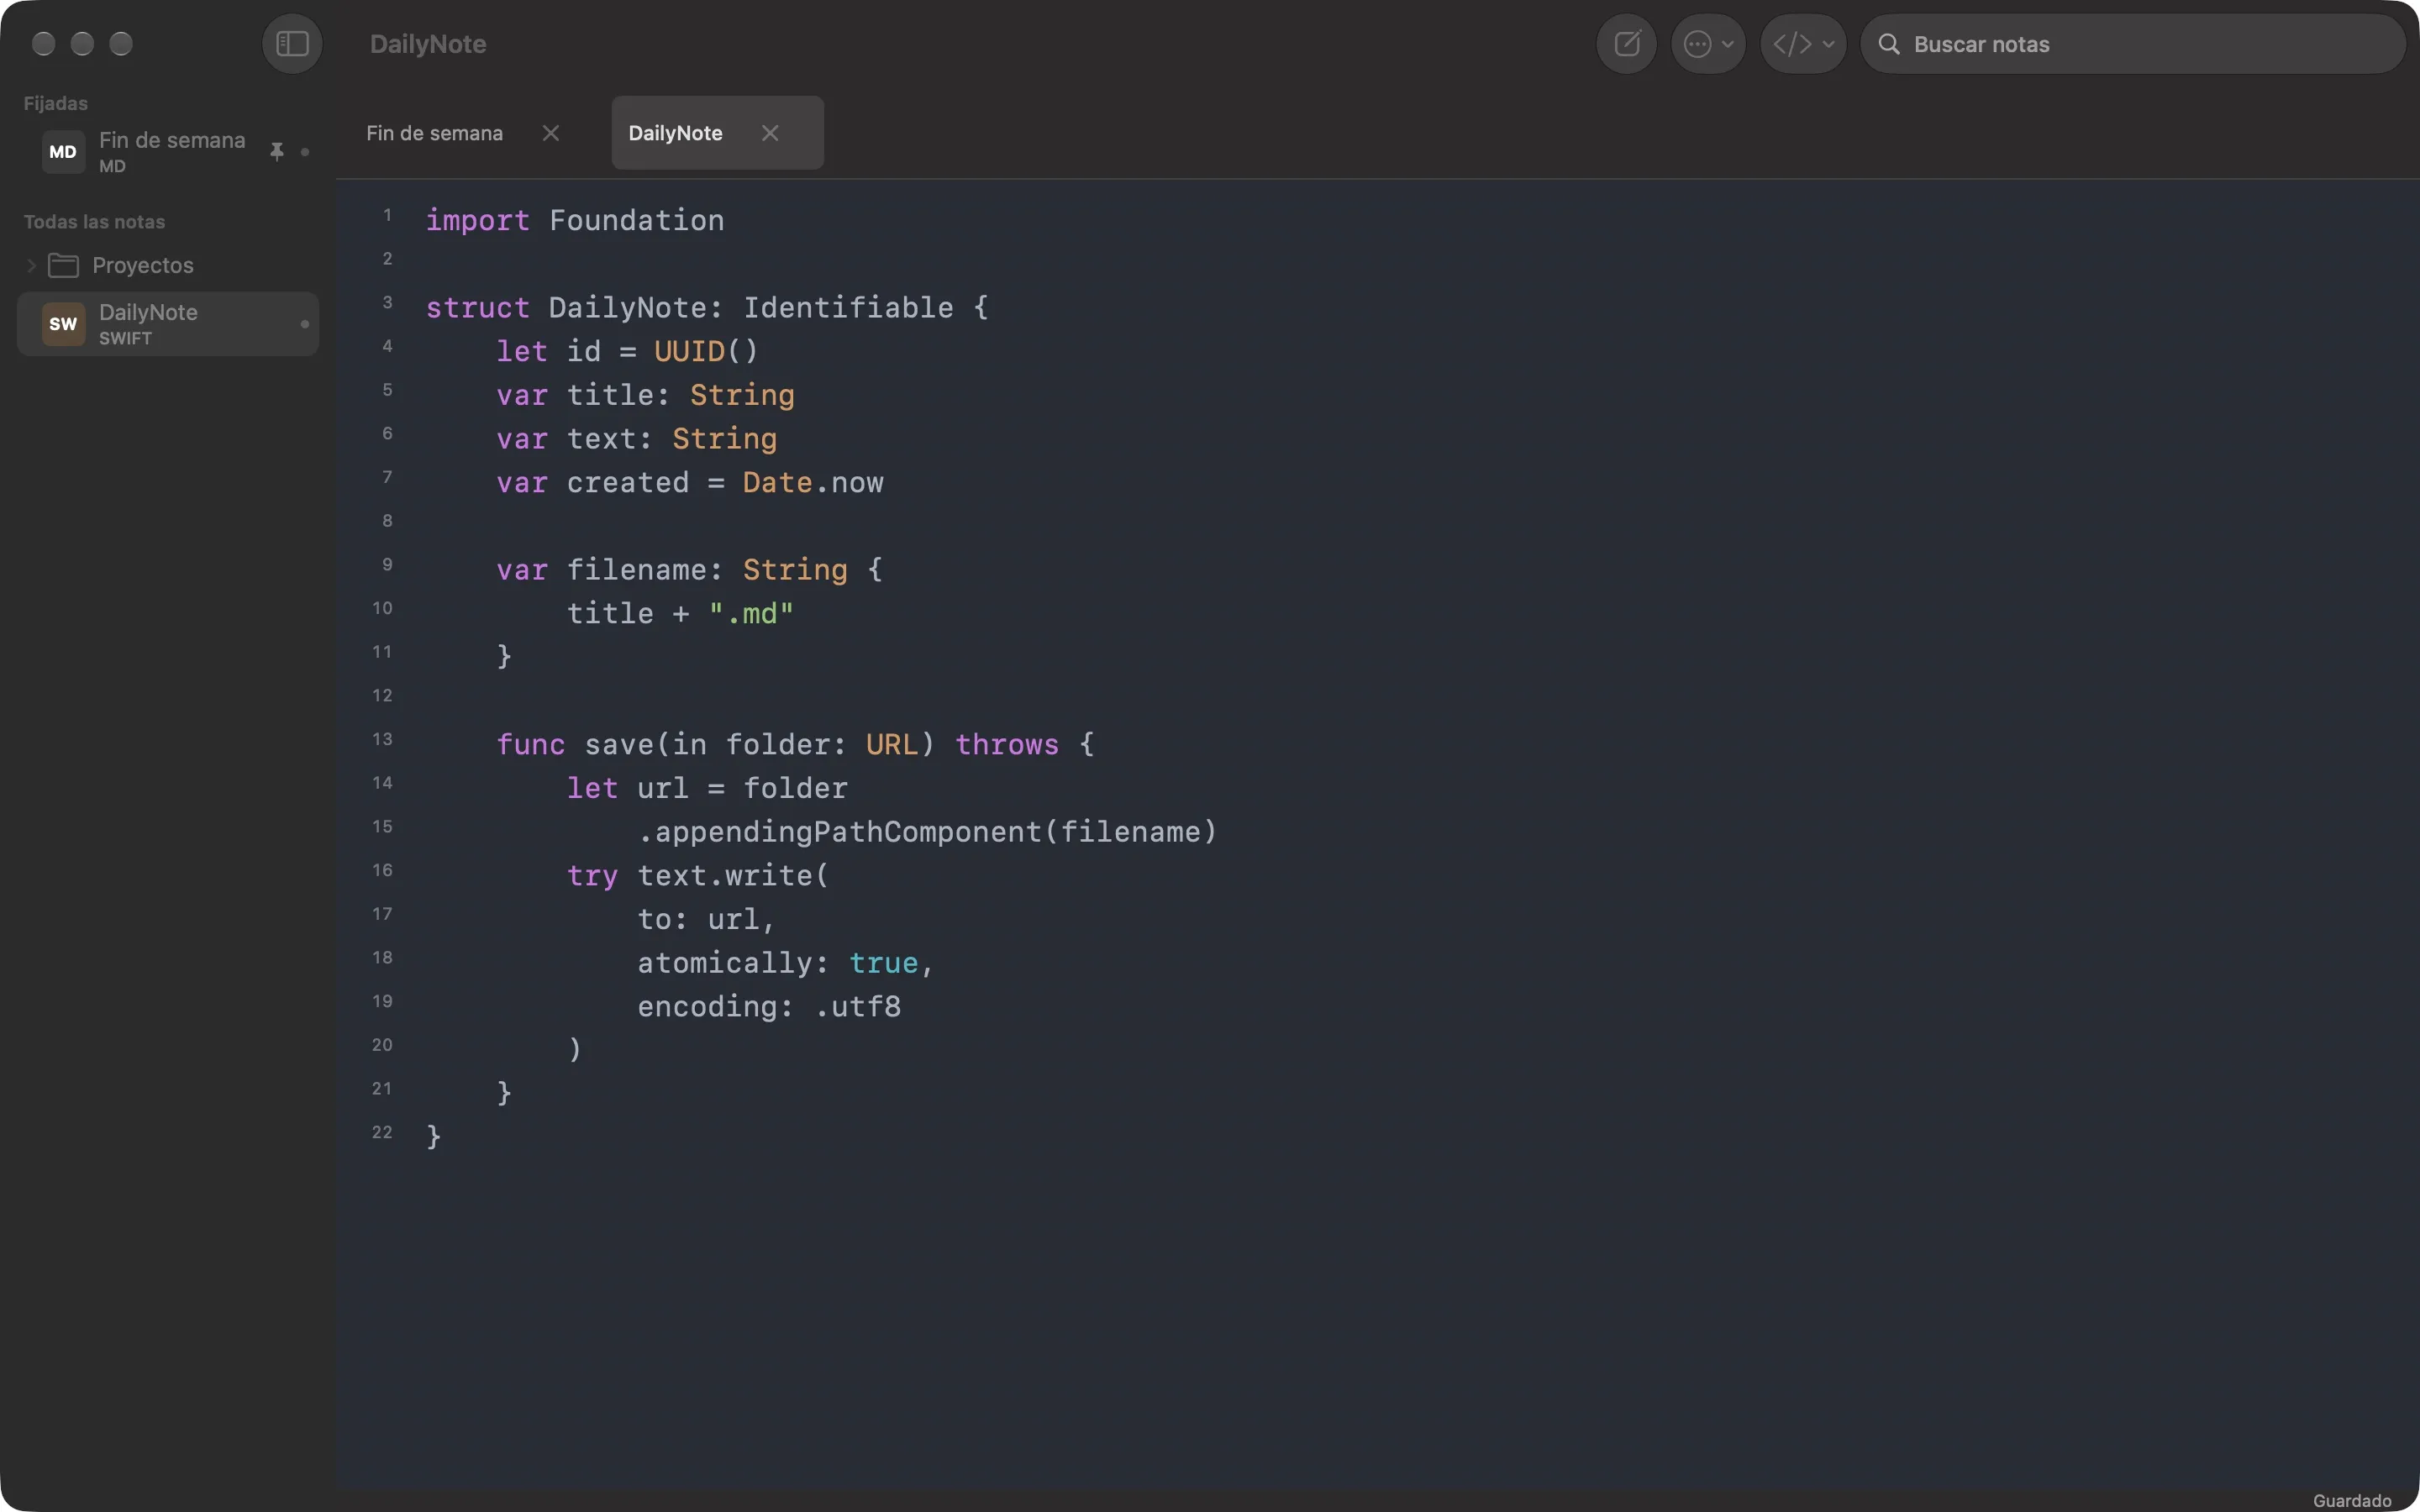Expand the Proyectos folder

click(x=31, y=266)
